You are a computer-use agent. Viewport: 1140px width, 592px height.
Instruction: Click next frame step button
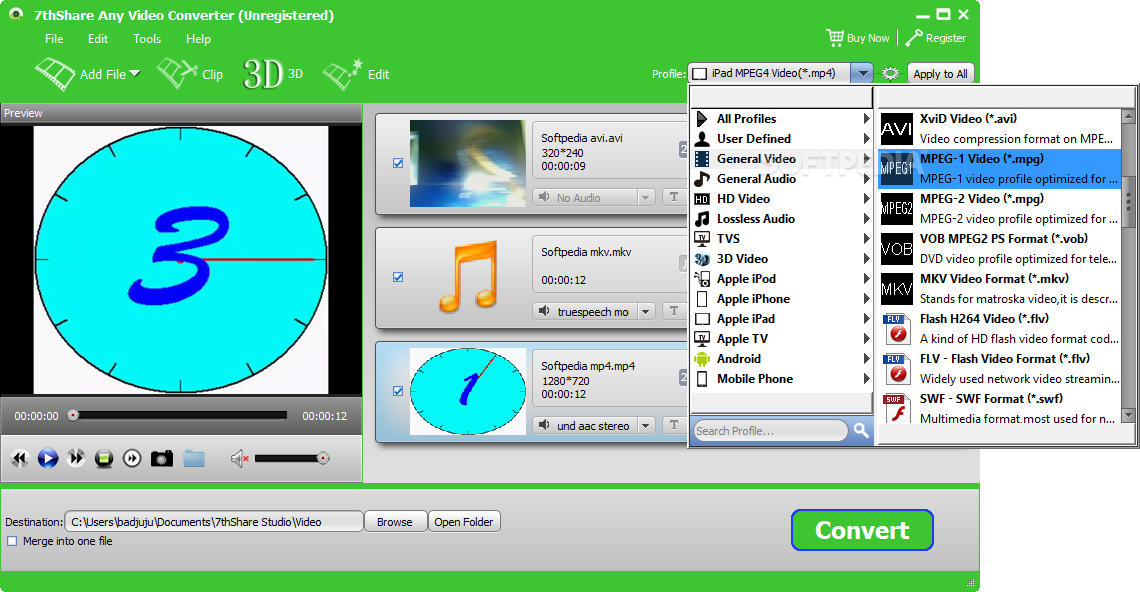coord(132,458)
